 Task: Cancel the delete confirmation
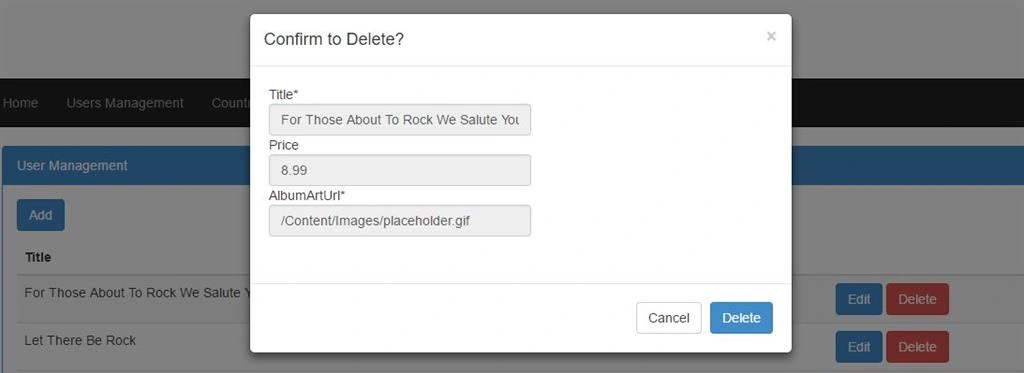[x=669, y=317]
